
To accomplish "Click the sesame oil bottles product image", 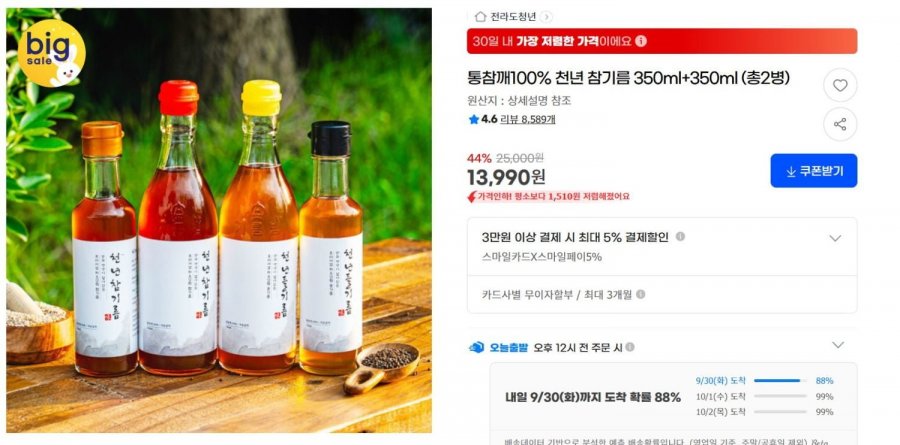I will (x=219, y=220).
